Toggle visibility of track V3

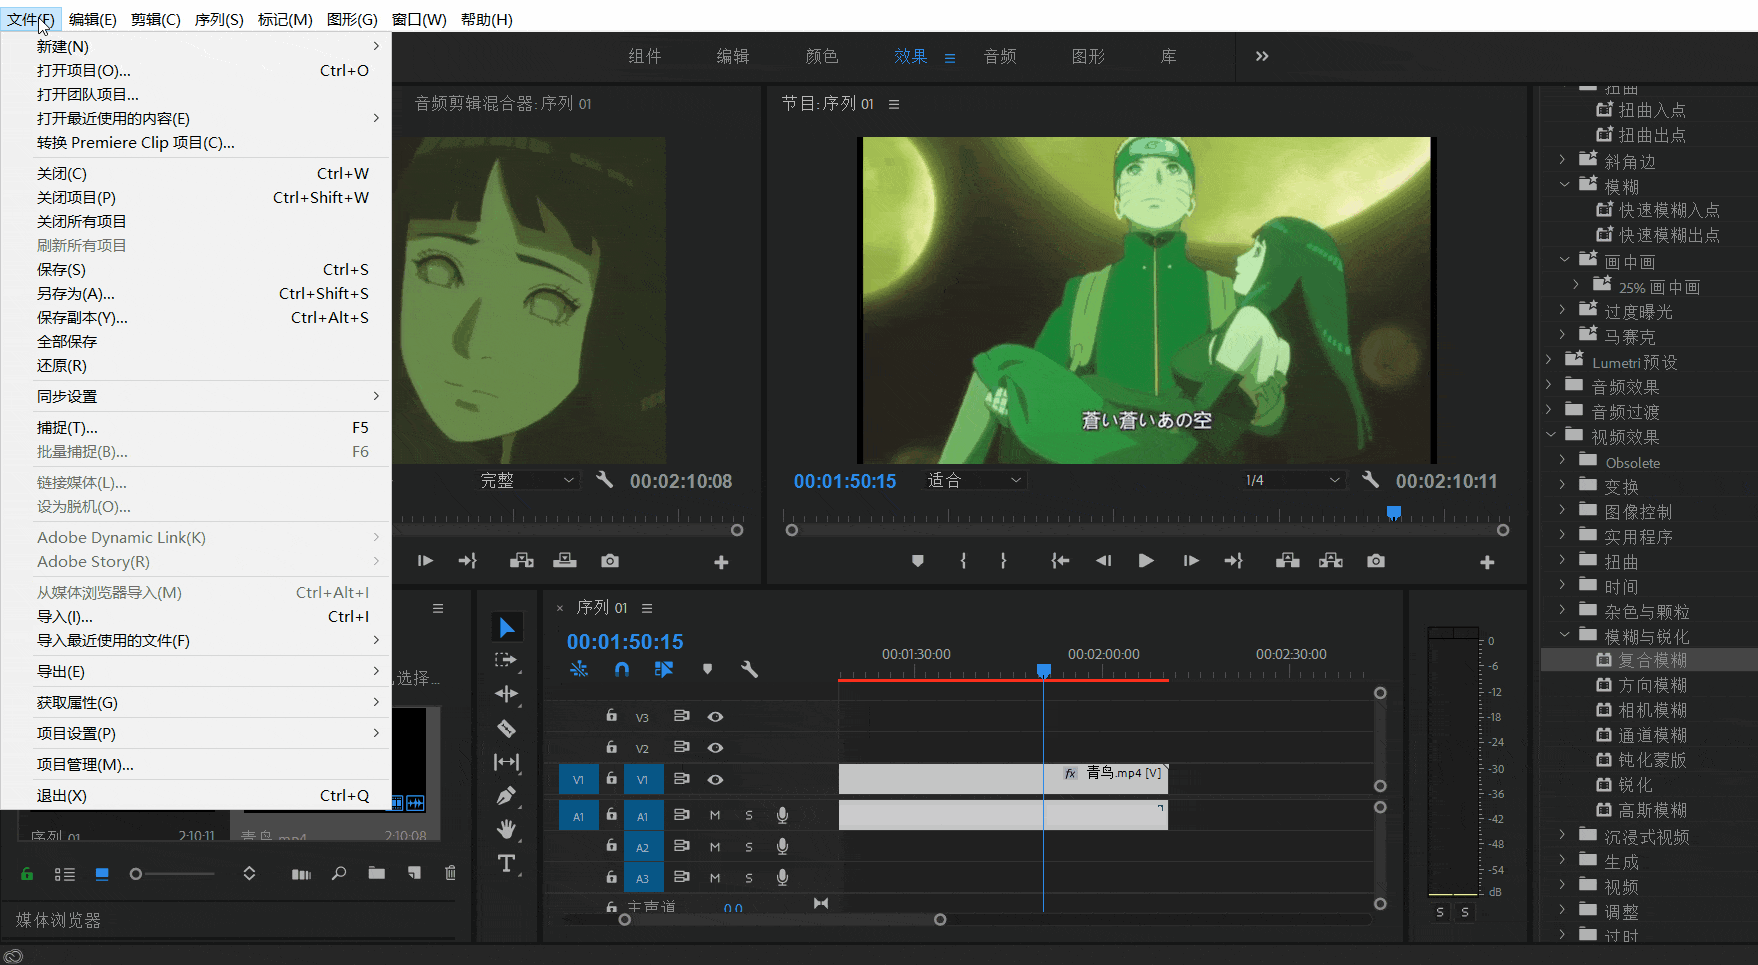pyautogui.click(x=717, y=716)
